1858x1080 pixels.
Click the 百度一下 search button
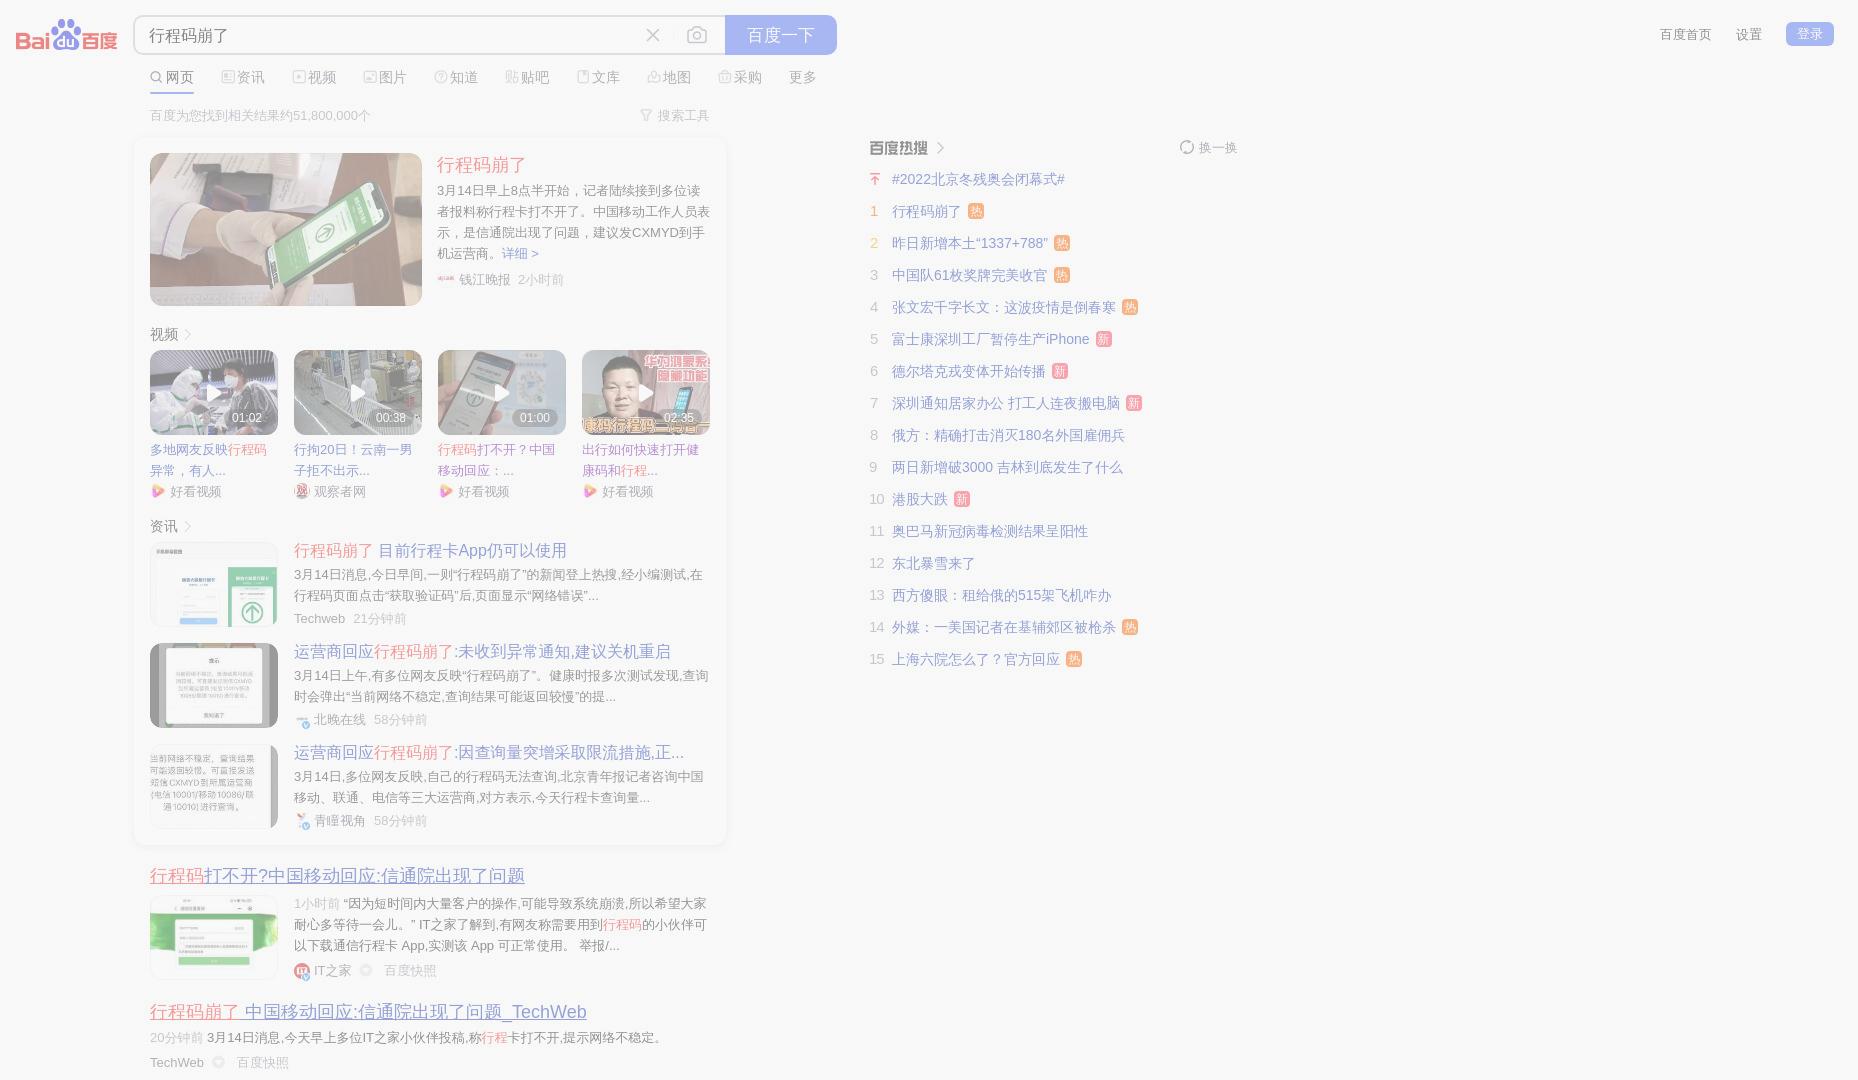click(x=781, y=35)
